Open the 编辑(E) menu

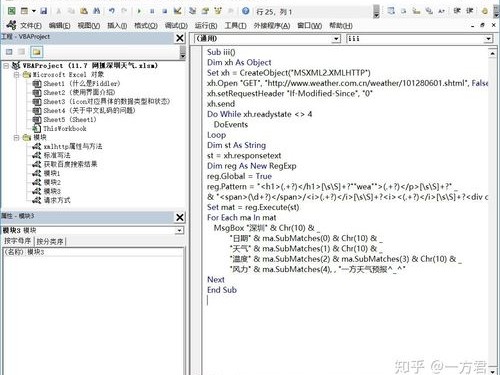coord(59,26)
